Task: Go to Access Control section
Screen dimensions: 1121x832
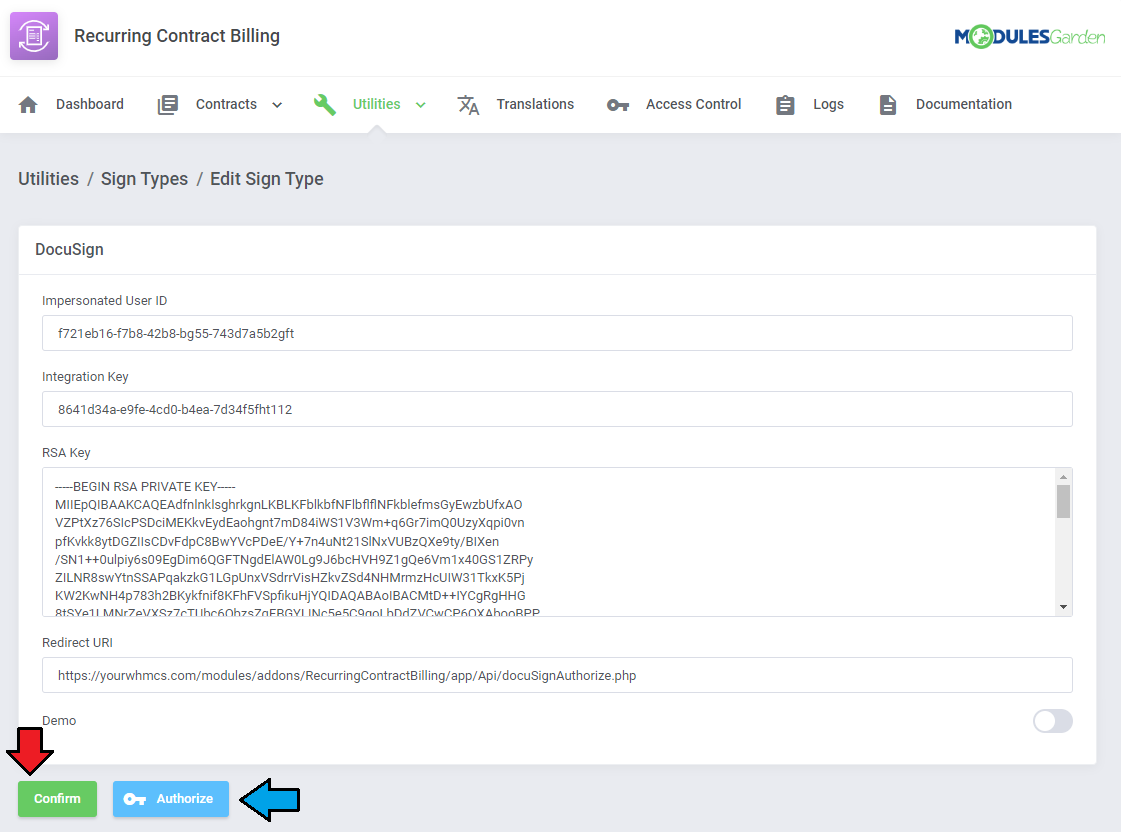Action: [693, 104]
